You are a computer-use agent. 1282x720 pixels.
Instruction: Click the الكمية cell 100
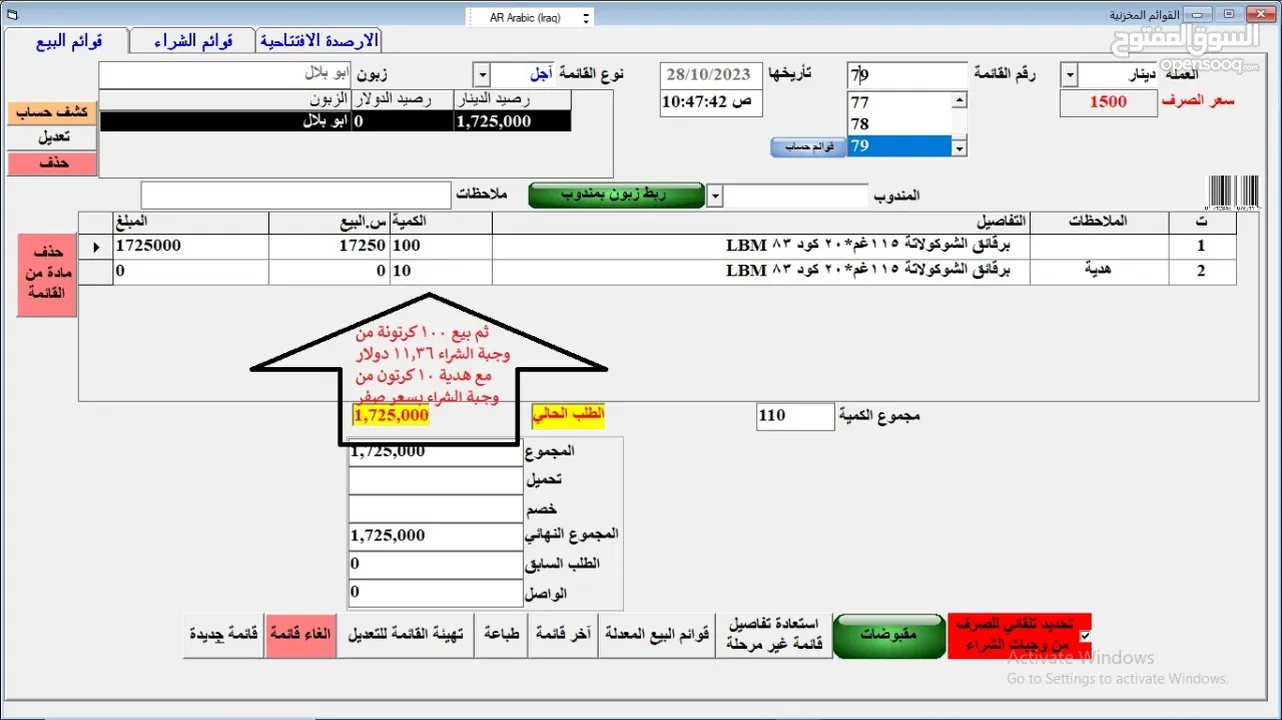coord(441,246)
